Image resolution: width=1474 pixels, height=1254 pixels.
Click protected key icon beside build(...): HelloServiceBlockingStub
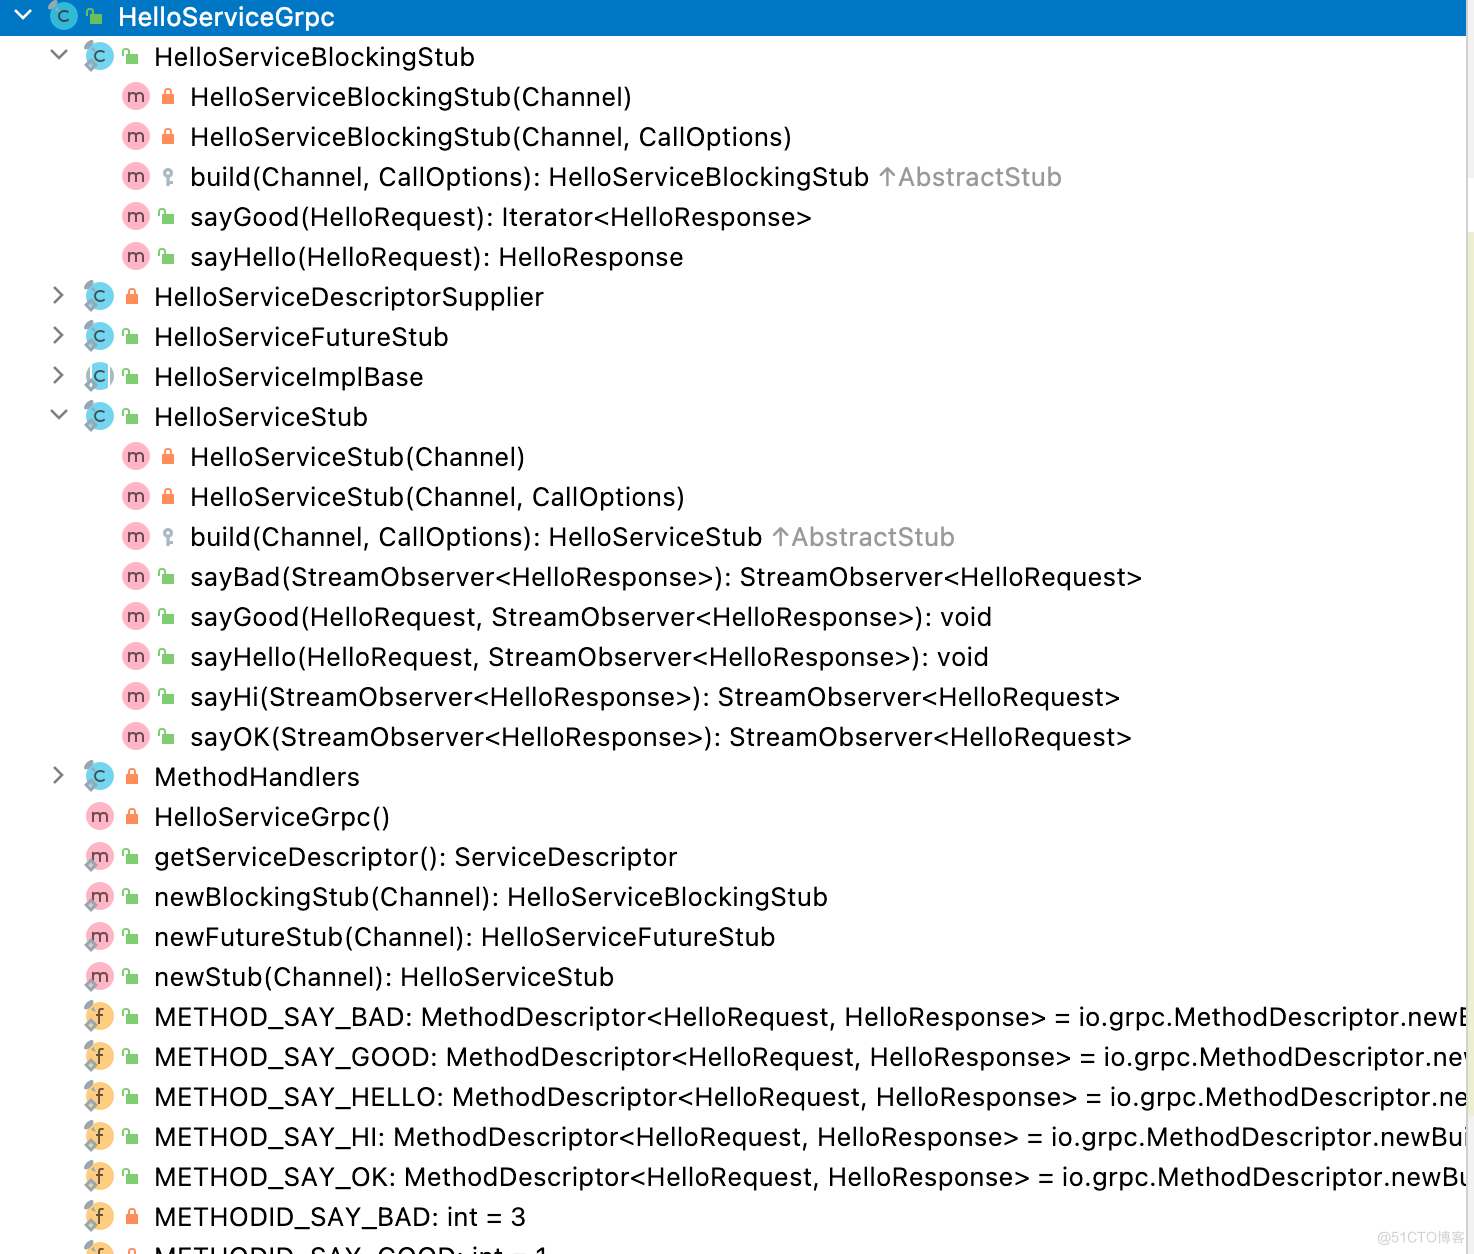click(x=168, y=176)
